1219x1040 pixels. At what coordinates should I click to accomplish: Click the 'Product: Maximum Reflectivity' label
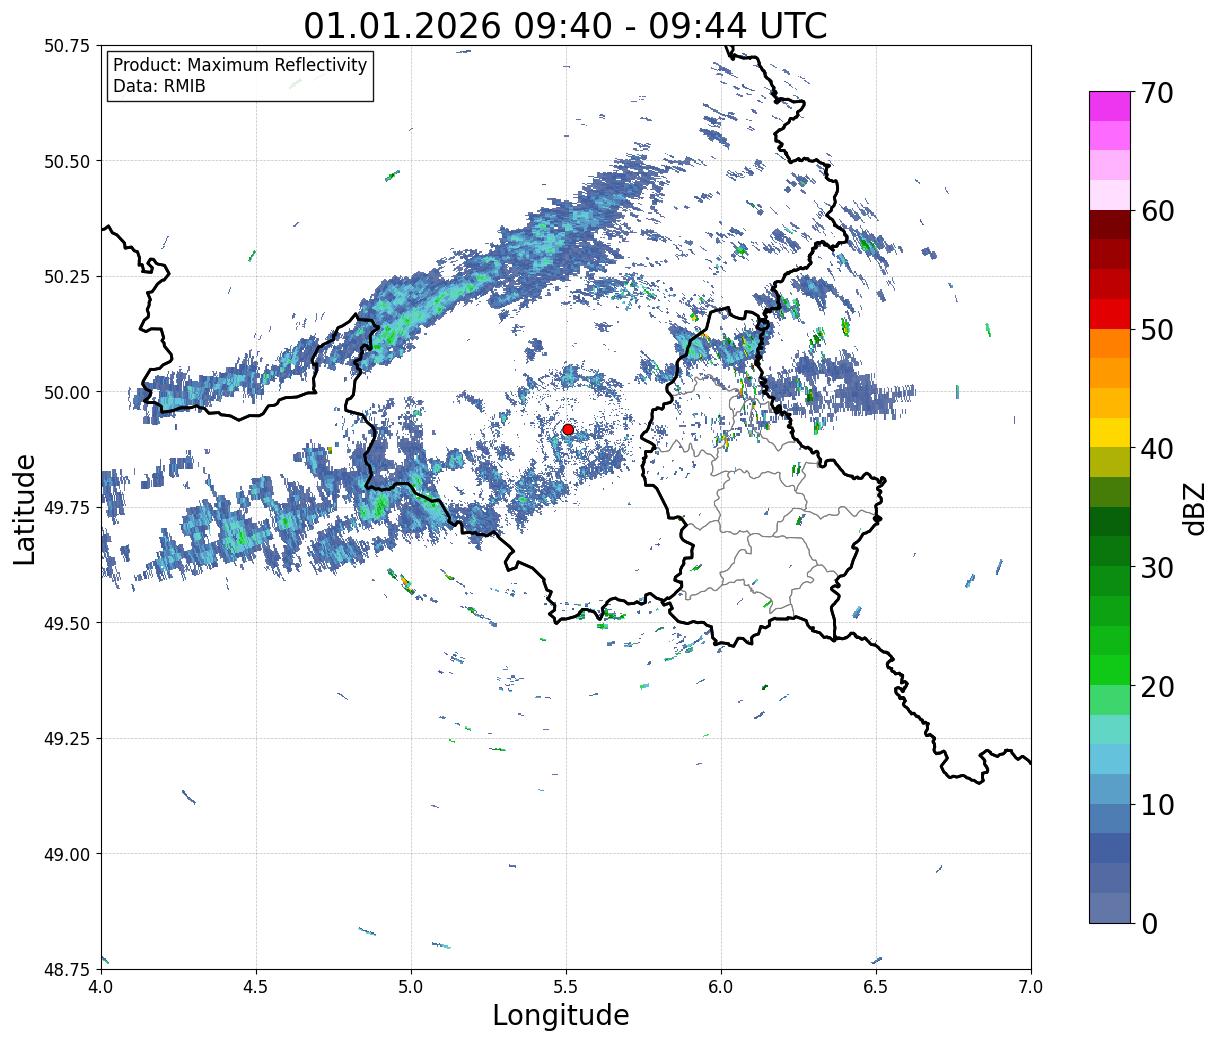click(240, 65)
